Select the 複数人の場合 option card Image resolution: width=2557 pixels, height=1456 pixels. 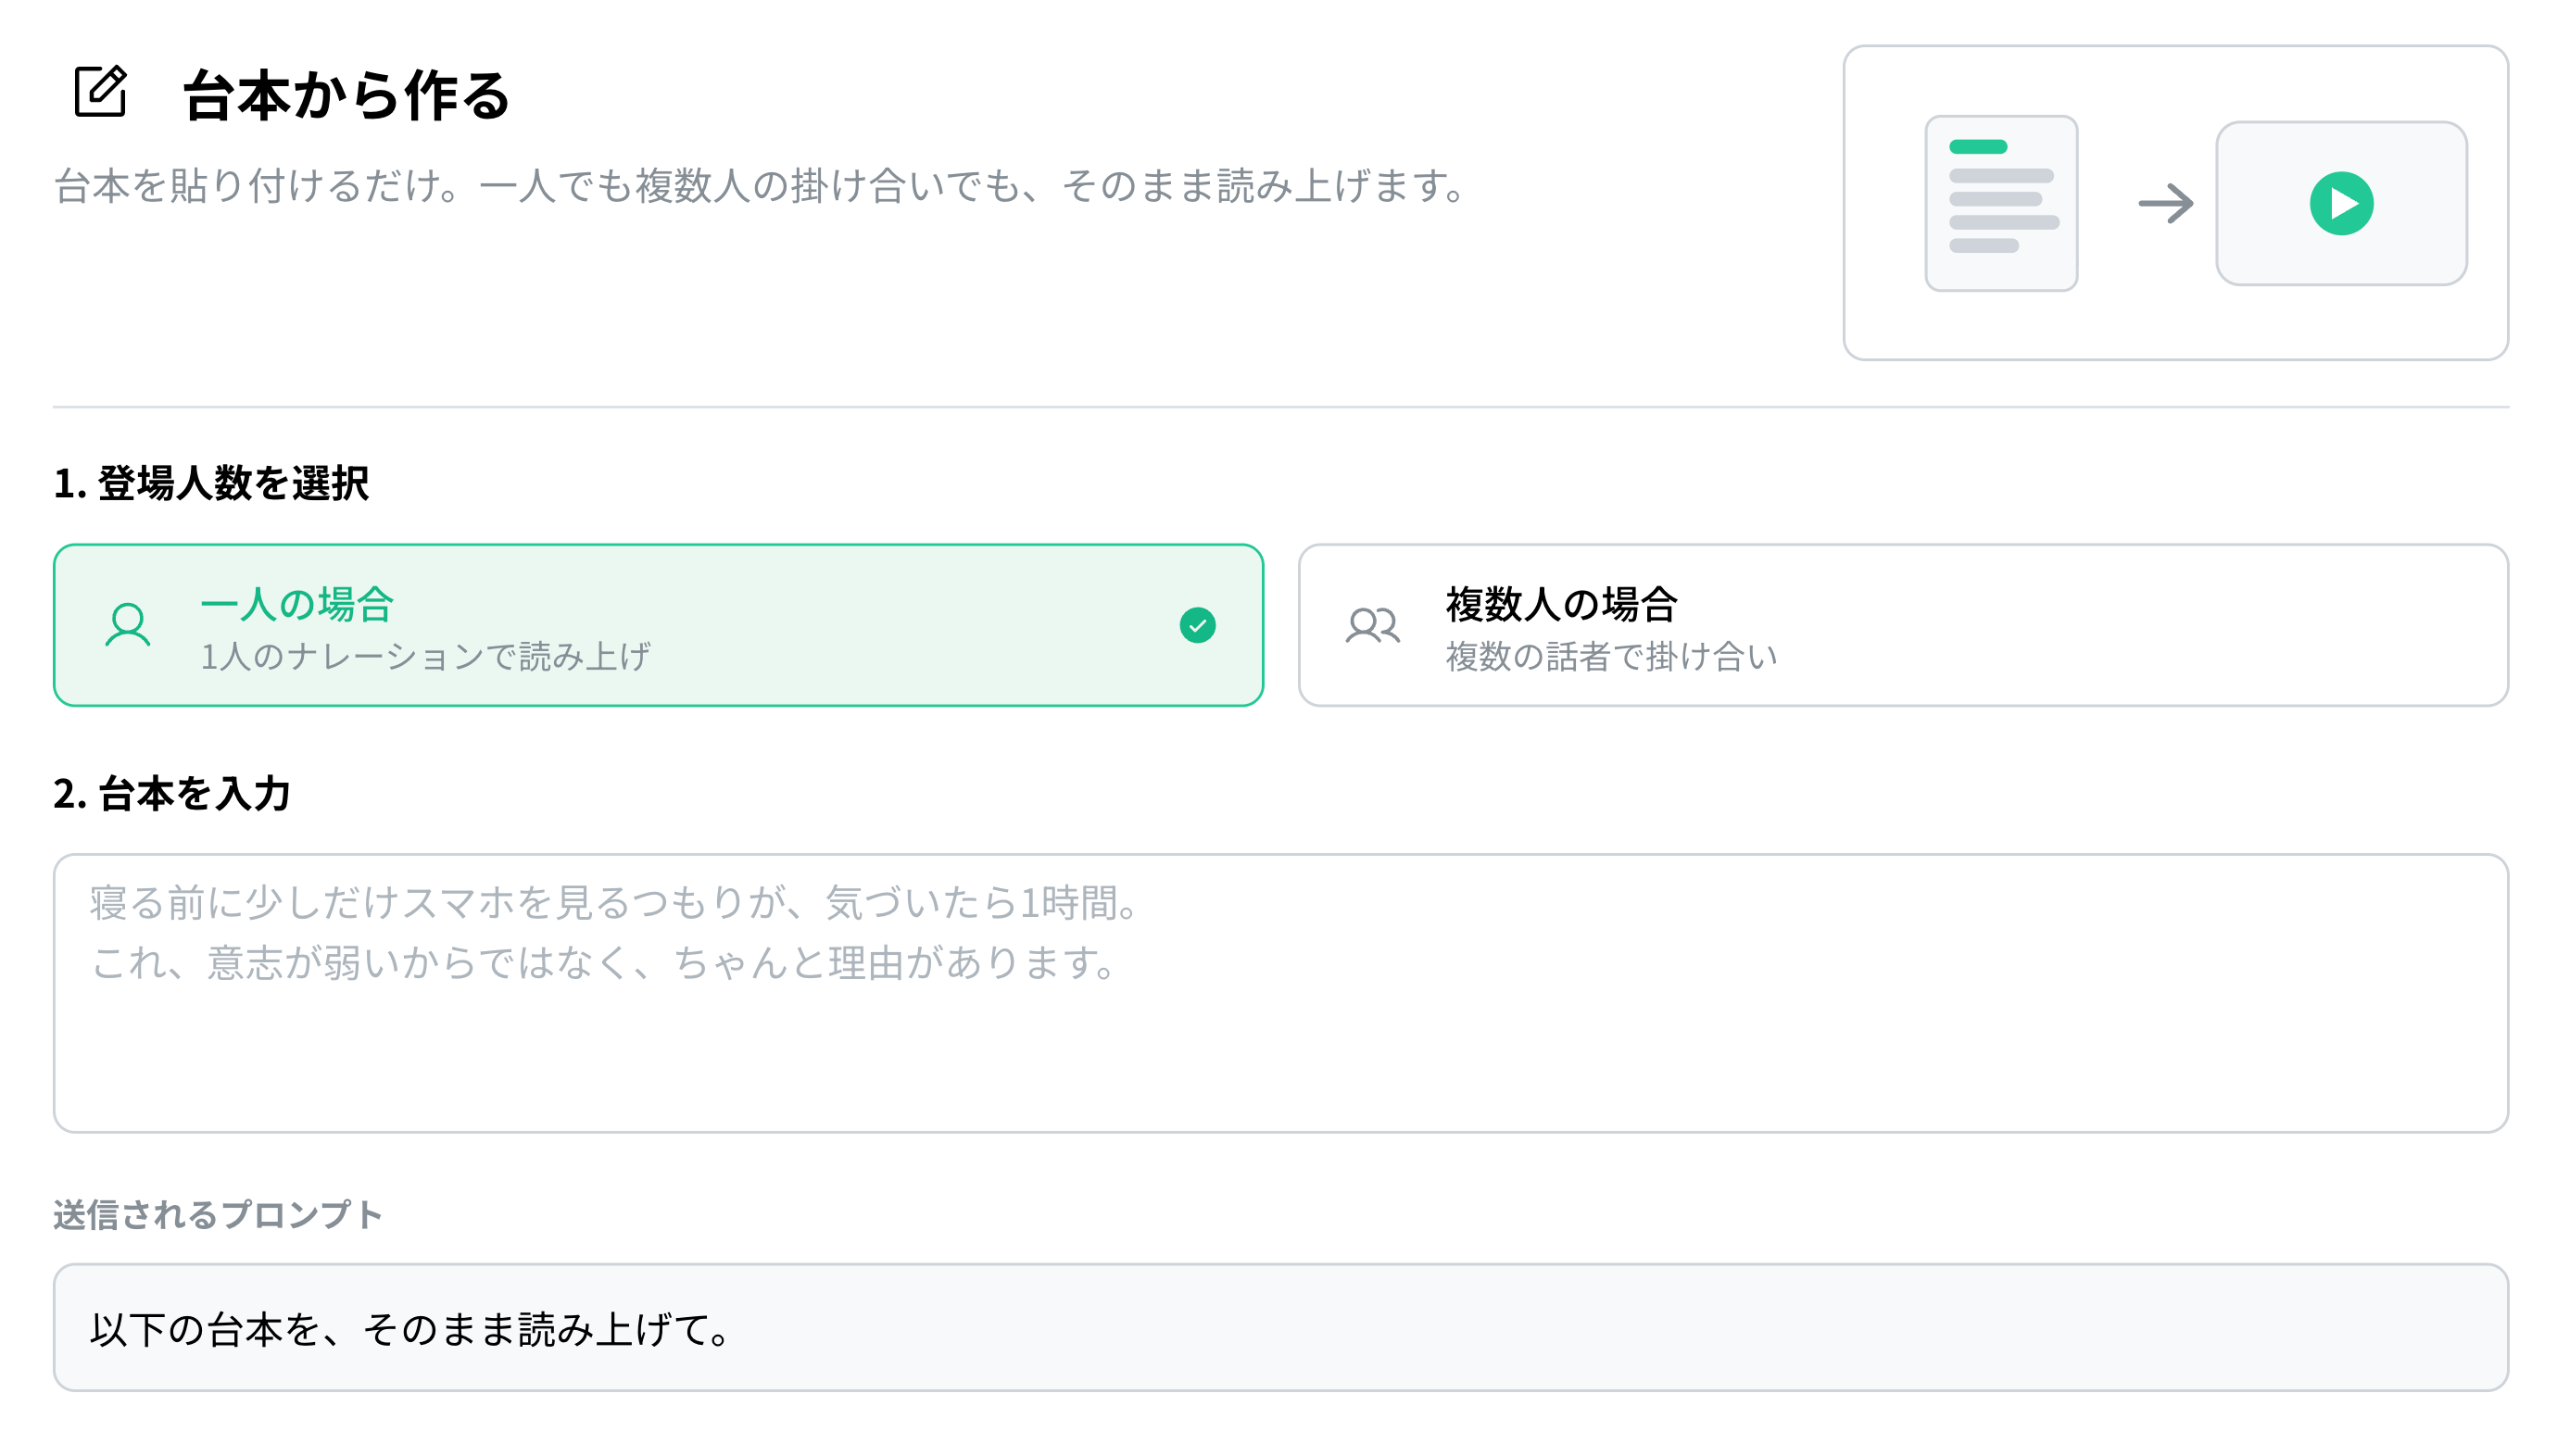(x=1902, y=625)
